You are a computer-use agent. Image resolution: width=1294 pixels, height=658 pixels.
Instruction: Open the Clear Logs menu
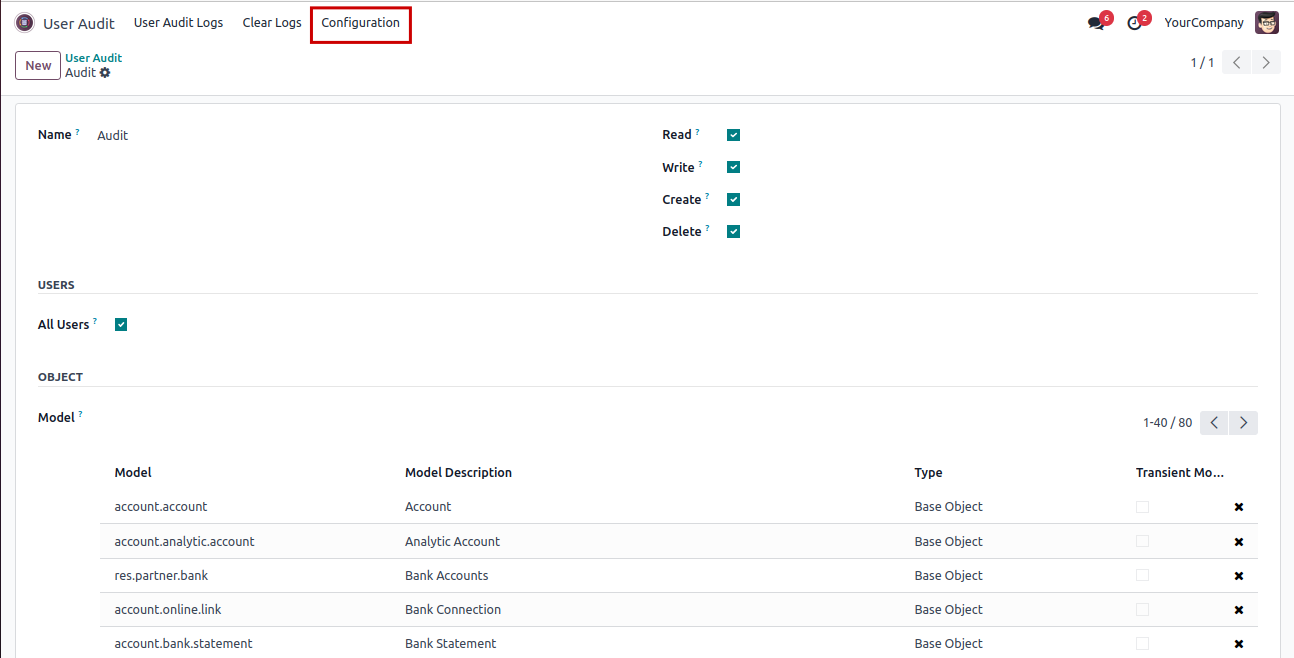[x=272, y=23]
